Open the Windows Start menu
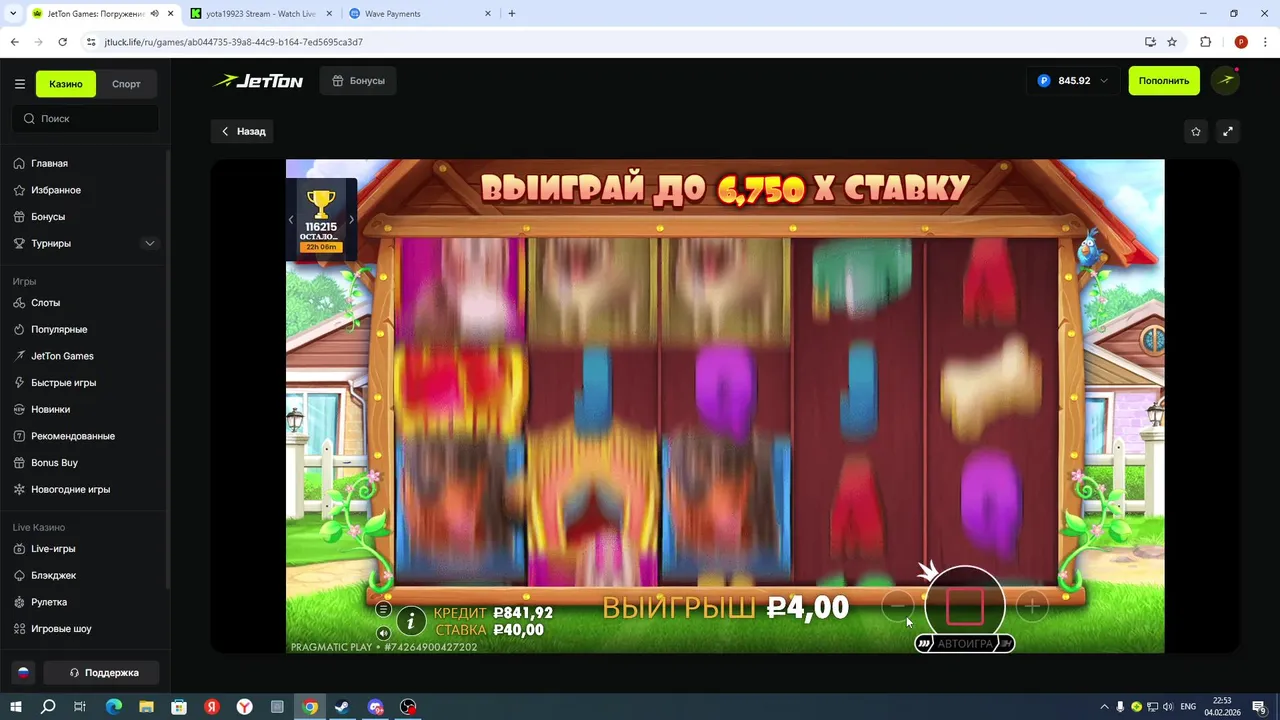The width and height of the screenshot is (1280, 720). [x=16, y=707]
